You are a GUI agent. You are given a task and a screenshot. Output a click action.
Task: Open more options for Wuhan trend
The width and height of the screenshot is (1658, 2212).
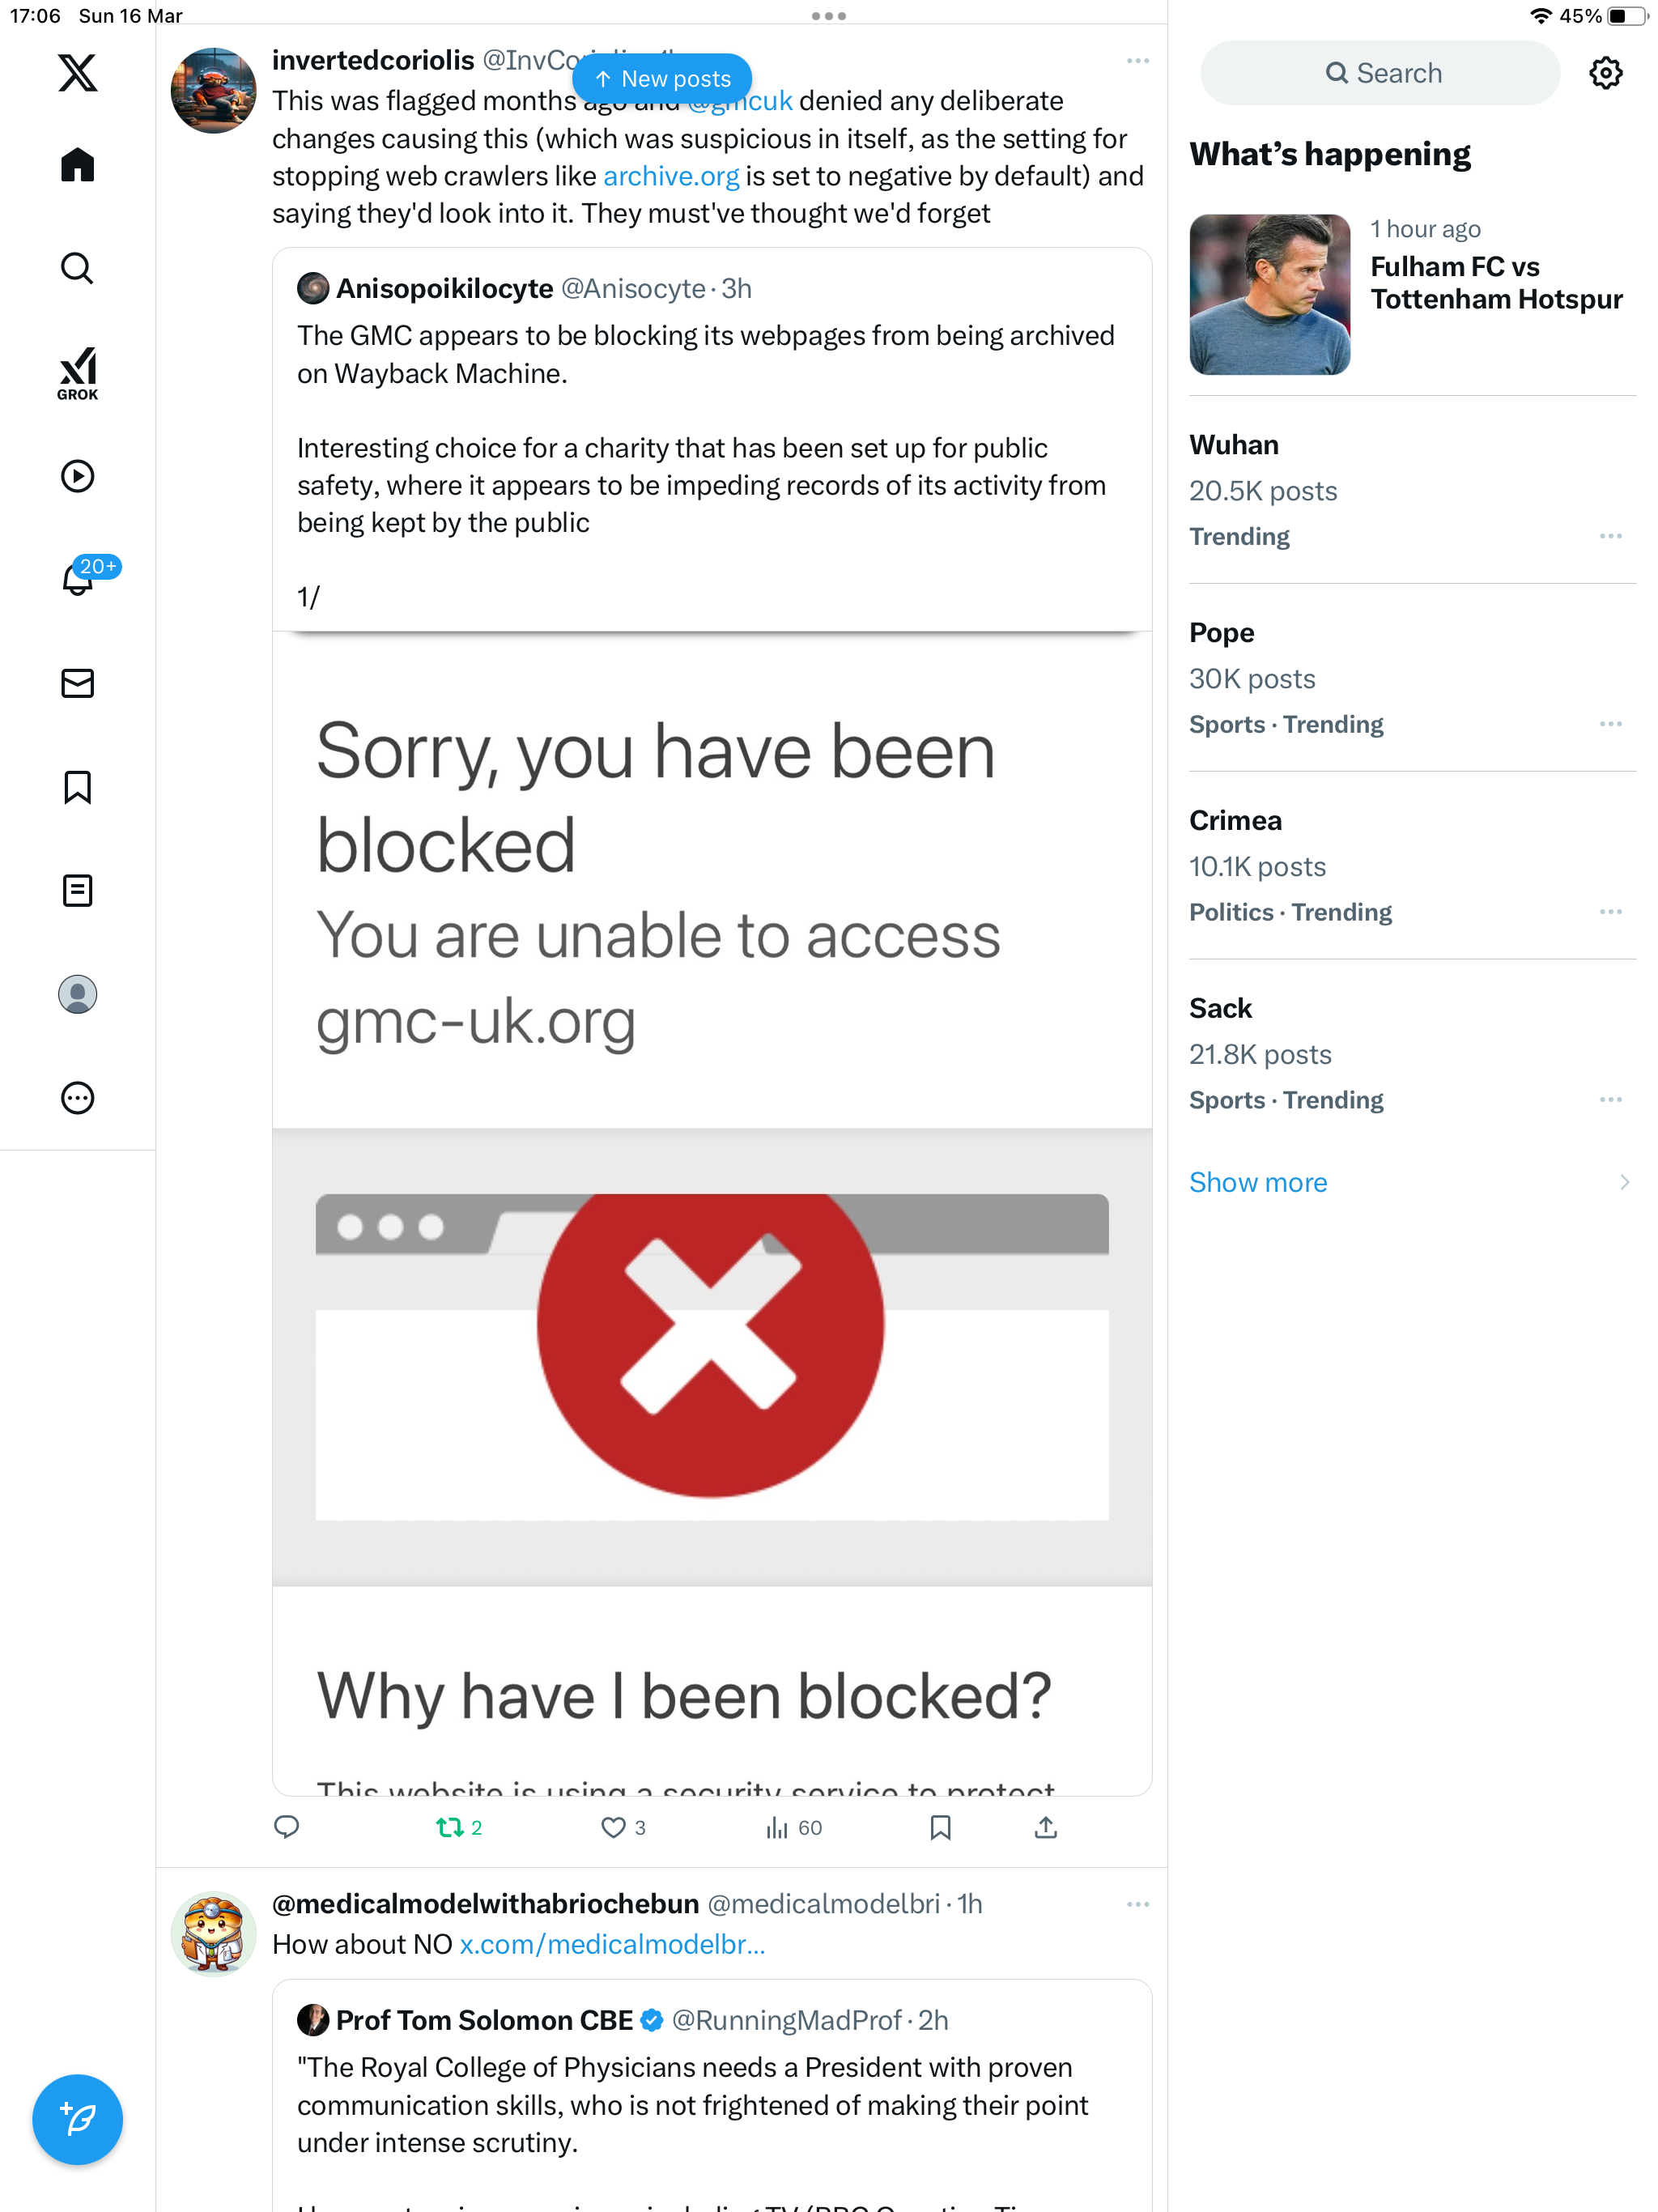[1610, 536]
